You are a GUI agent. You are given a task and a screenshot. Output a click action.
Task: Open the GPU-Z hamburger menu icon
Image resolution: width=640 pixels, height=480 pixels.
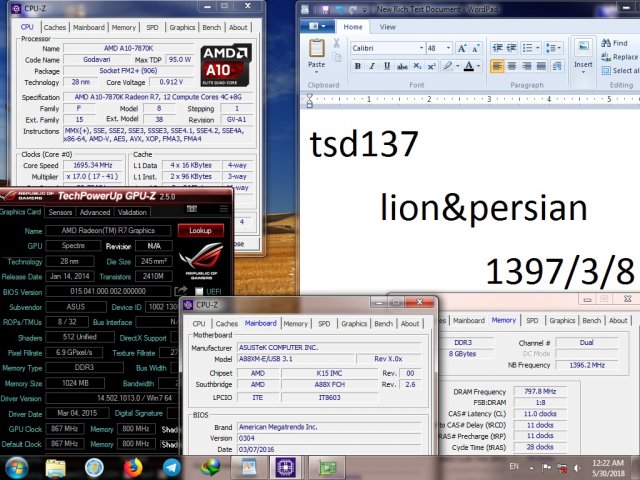pos(224,209)
